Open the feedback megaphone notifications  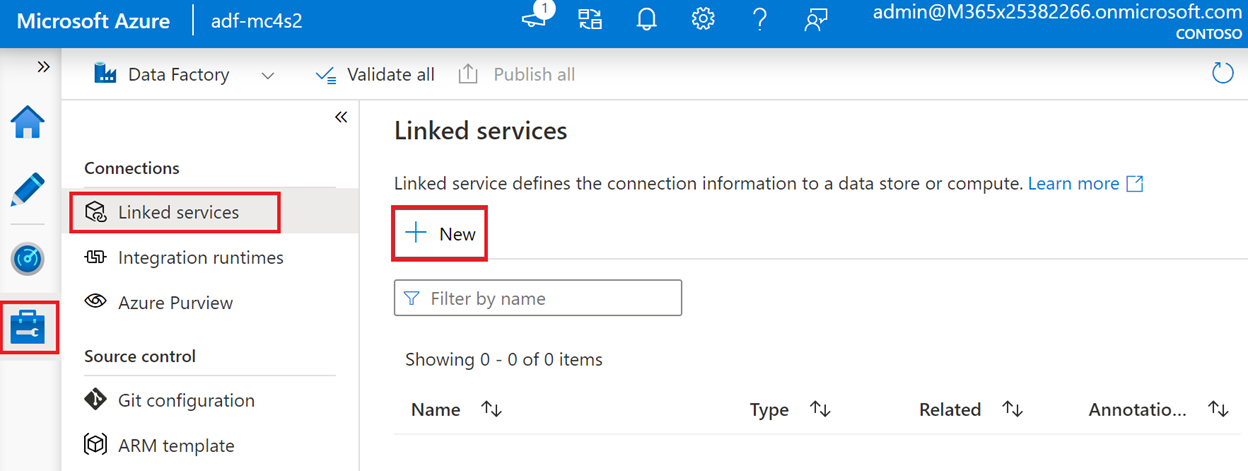tap(537, 18)
